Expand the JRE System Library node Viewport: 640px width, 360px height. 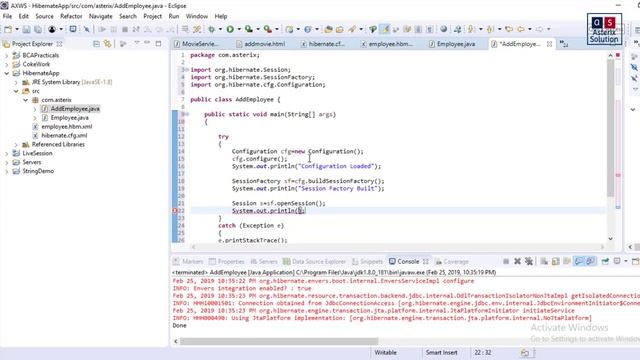16,82
